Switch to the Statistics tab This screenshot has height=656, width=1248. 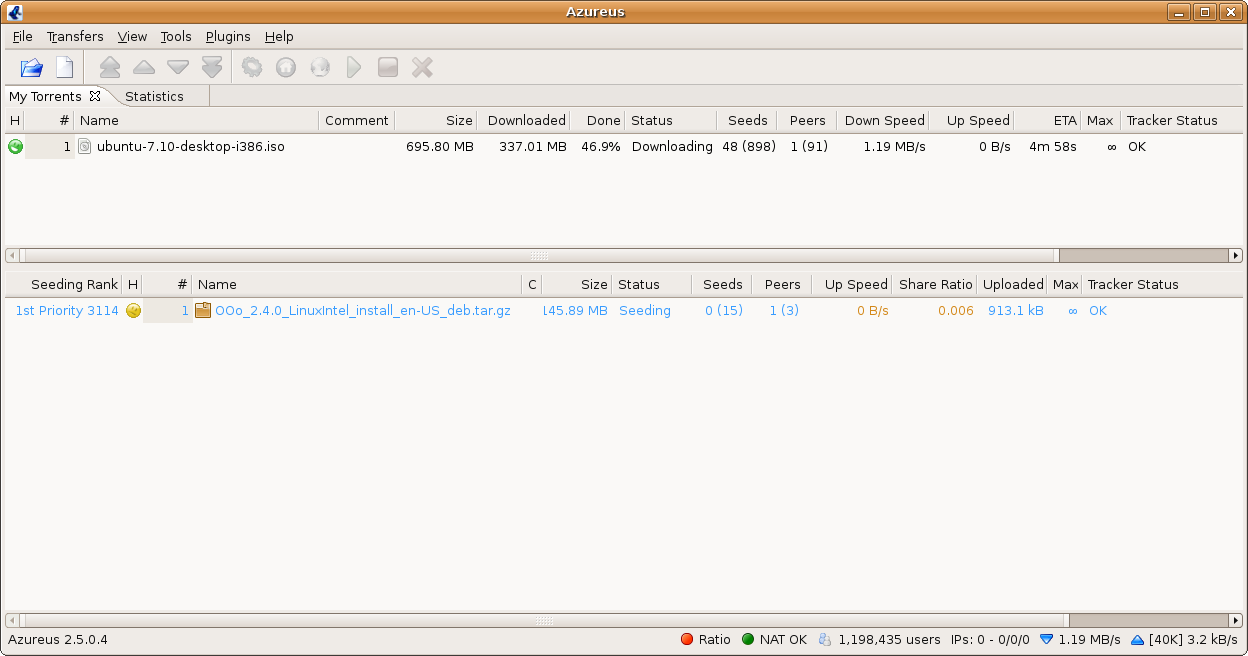pyautogui.click(x=154, y=97)
